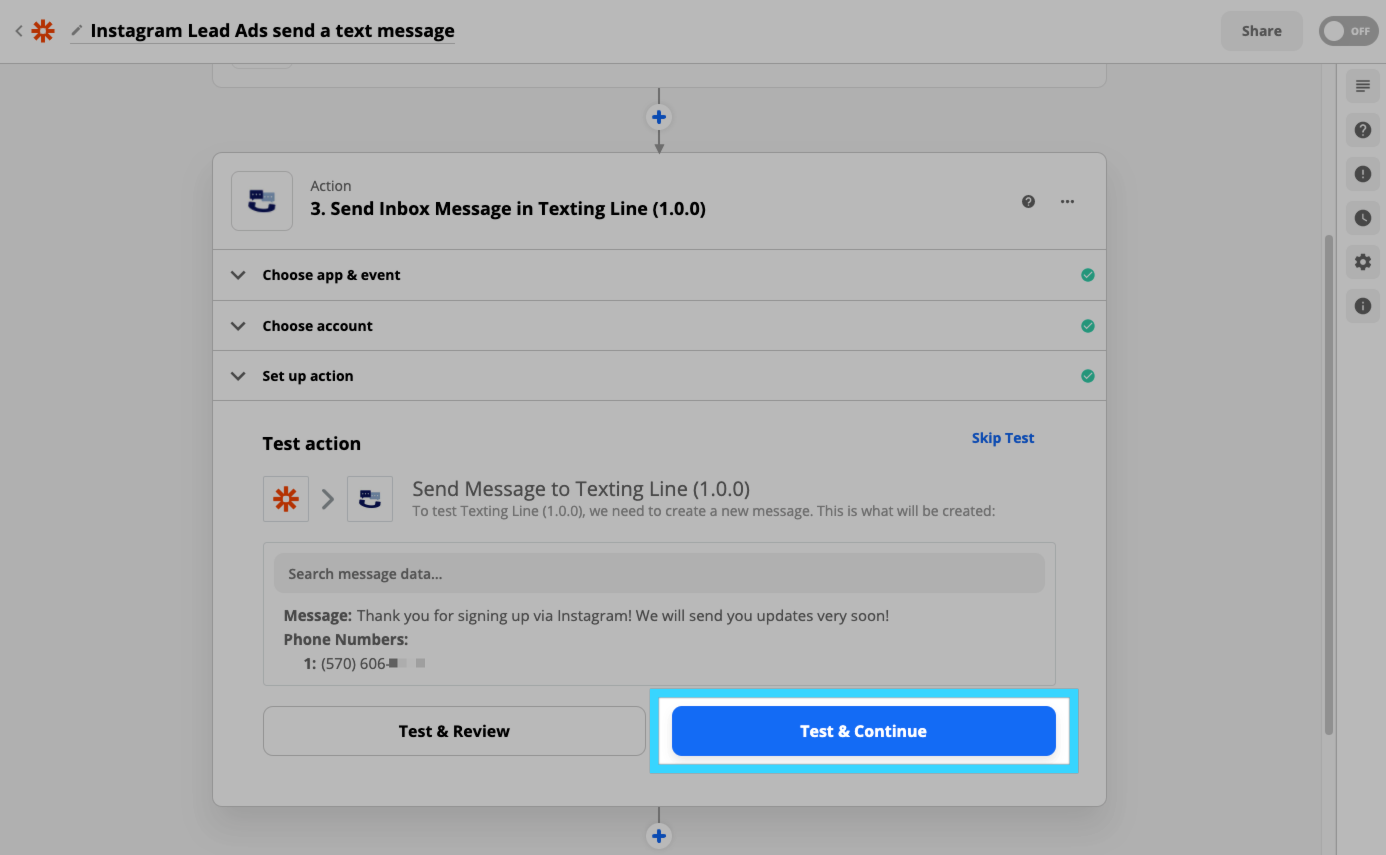This screenshot has height=855, width=1386.
Task: Add a step above step 3
Action: point(659,117)
